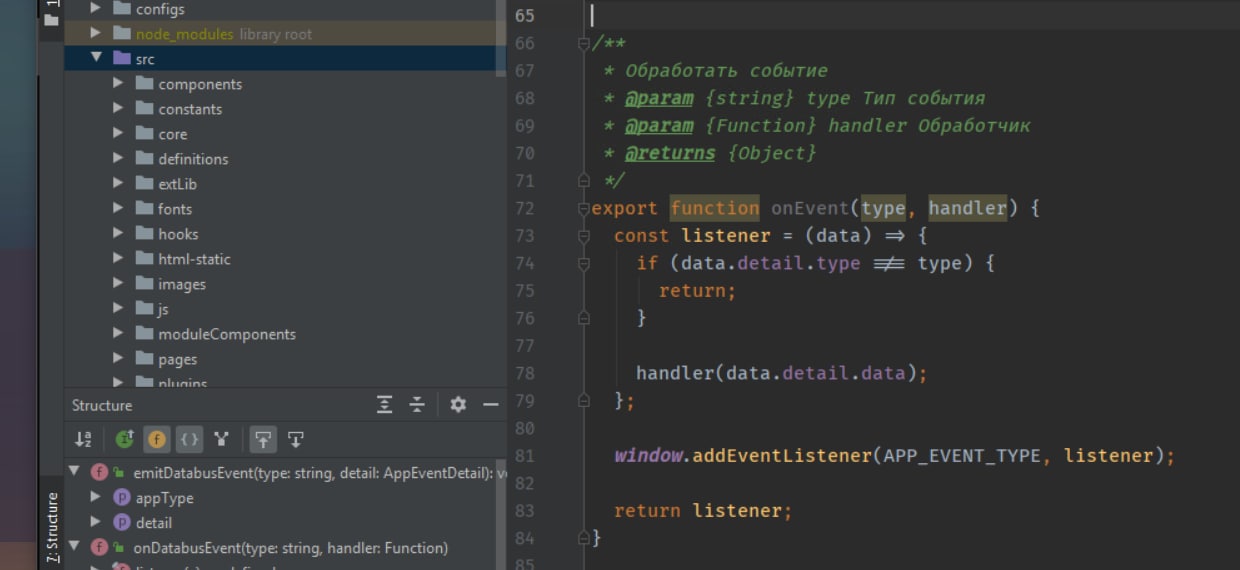Collapse the src folder in project tree
1240x570 pixels.
[x=96, y=58]
